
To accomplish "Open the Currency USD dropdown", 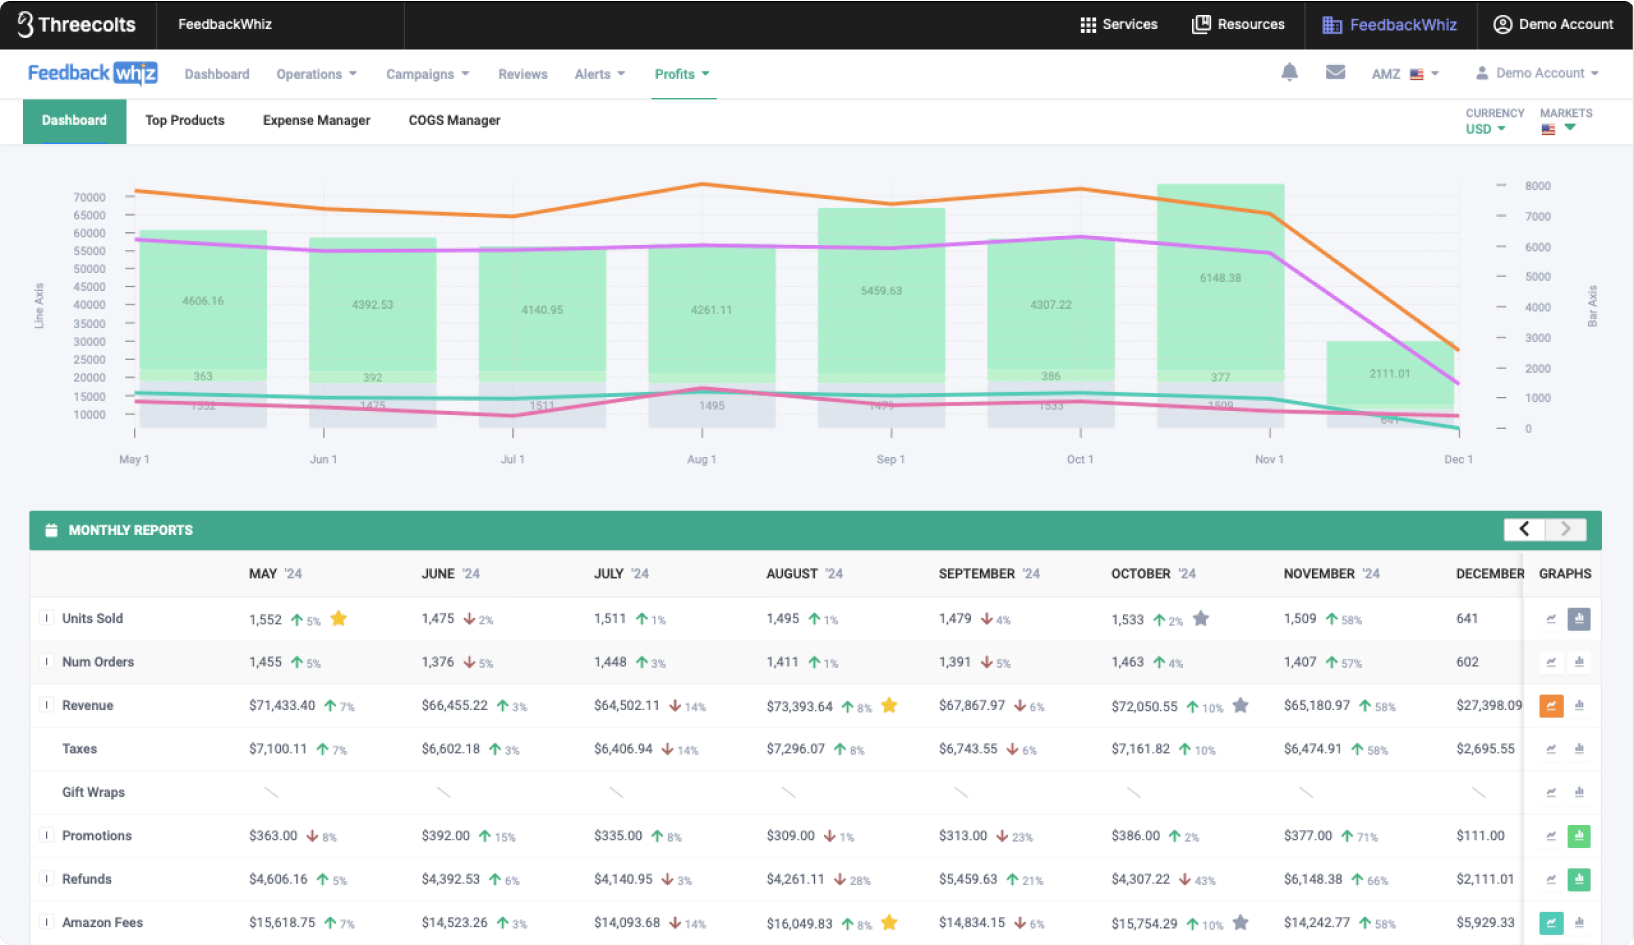I will 1483,129.
